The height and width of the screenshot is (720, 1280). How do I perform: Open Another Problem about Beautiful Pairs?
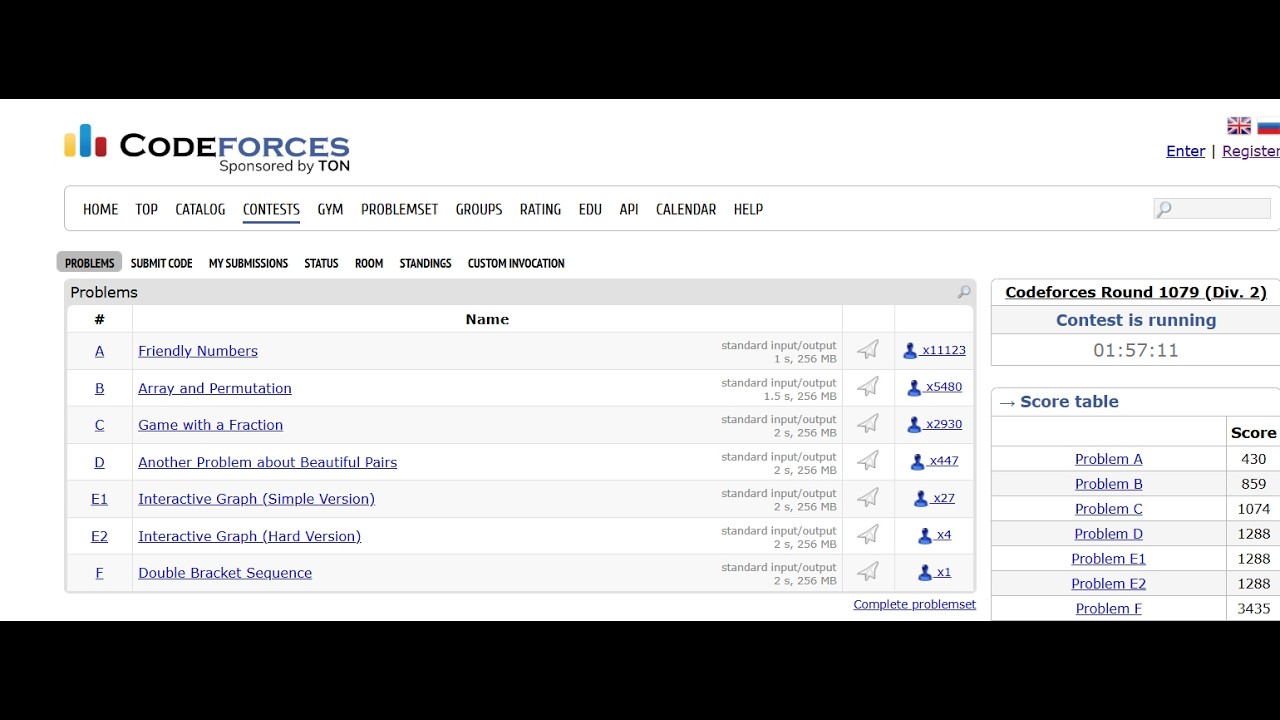pos(267,462)
